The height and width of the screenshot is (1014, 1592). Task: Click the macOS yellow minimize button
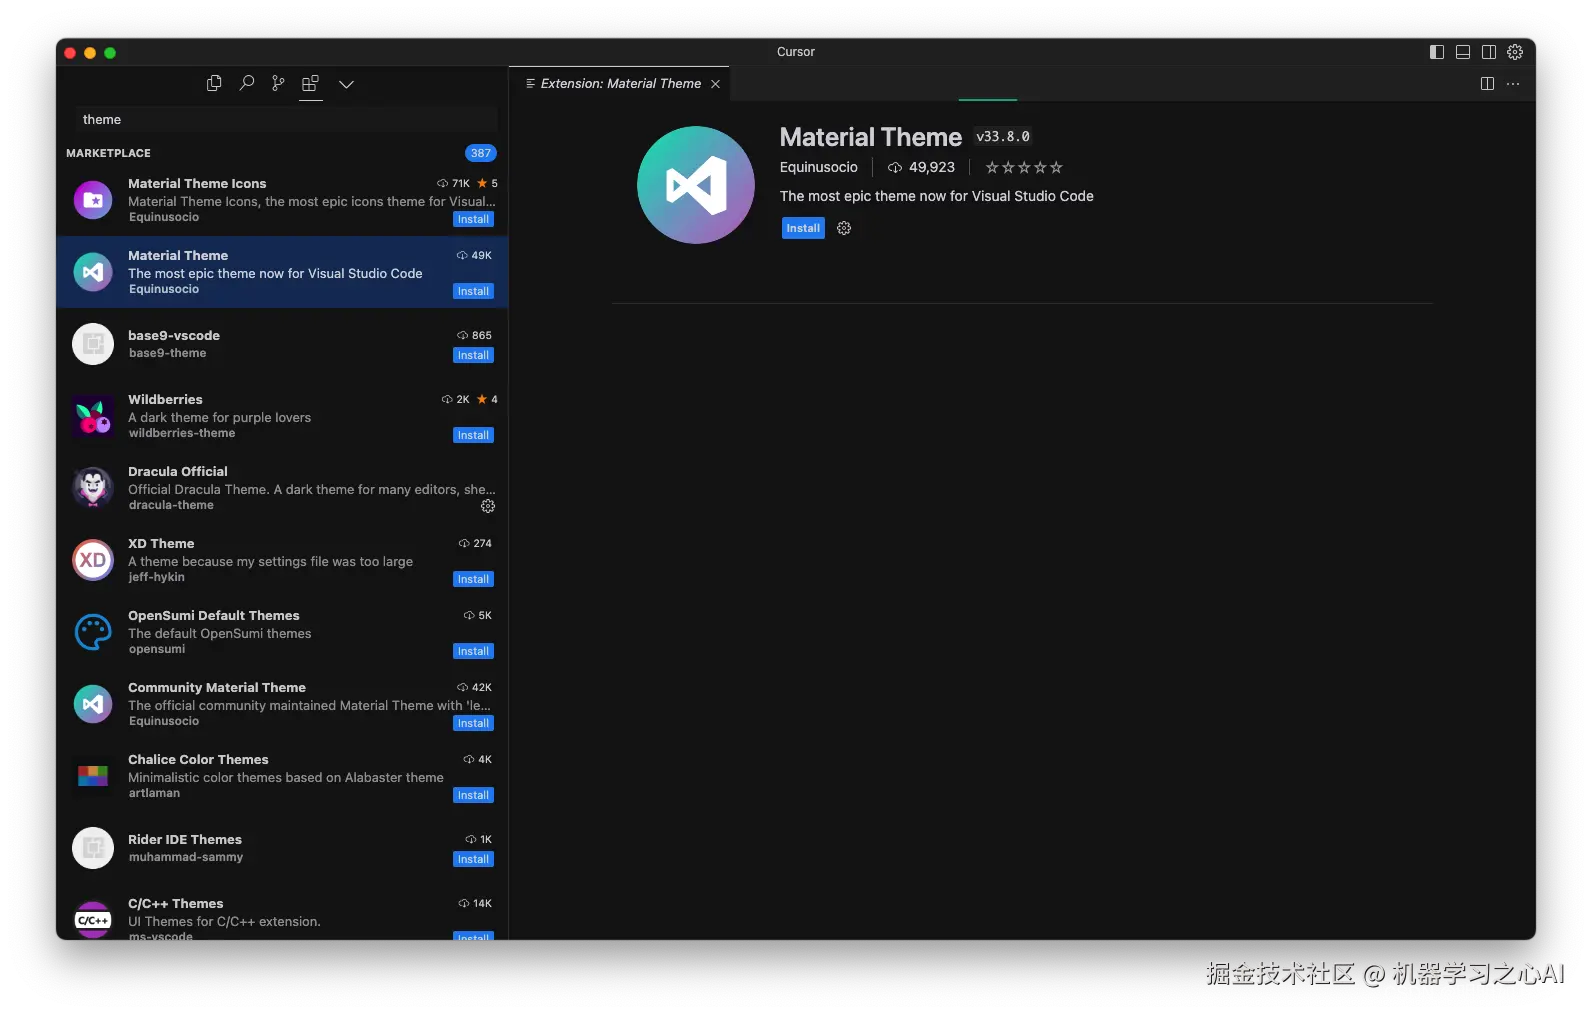point(90,53)
